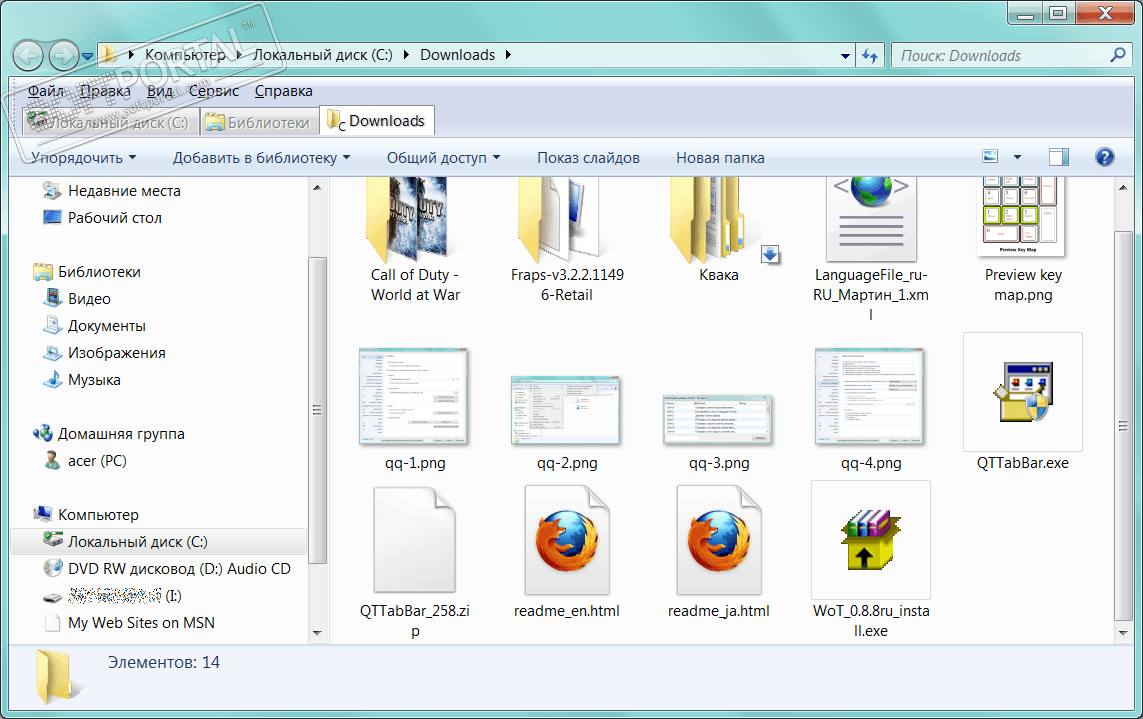Select the Downloads tab
Viewport: 1143px width, 719px height.
point(377,121)
